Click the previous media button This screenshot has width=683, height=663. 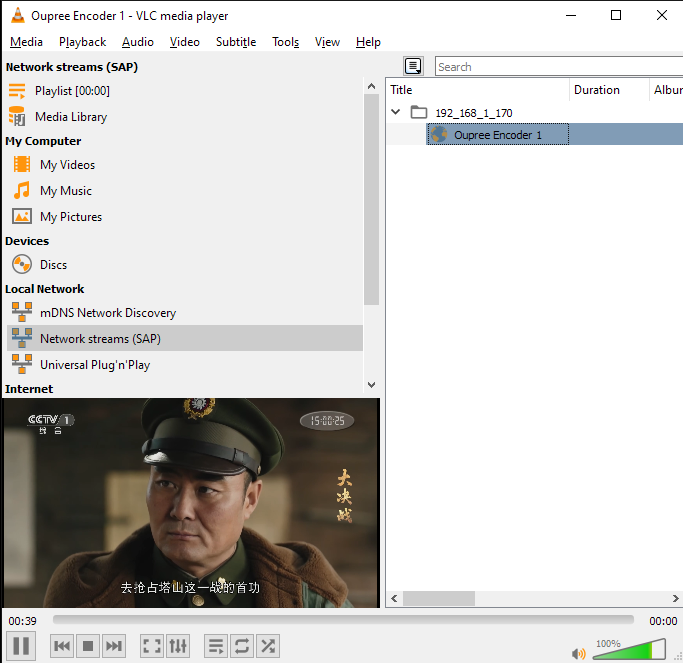pos(62,646)
